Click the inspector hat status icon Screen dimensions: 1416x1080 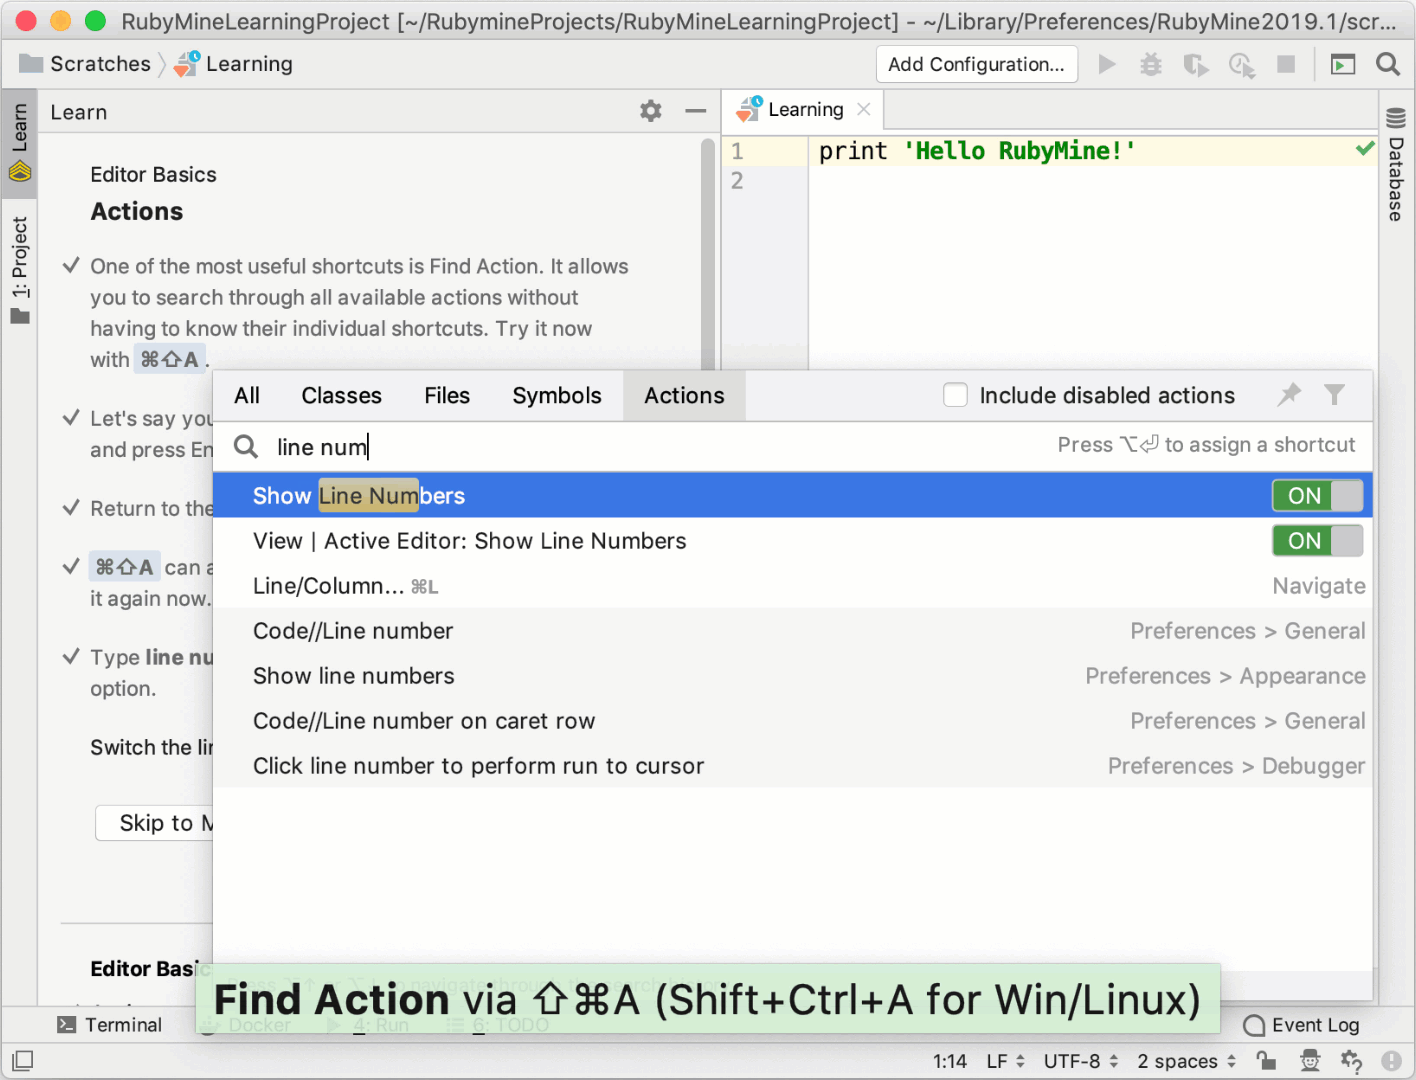click(1310, 1061)
